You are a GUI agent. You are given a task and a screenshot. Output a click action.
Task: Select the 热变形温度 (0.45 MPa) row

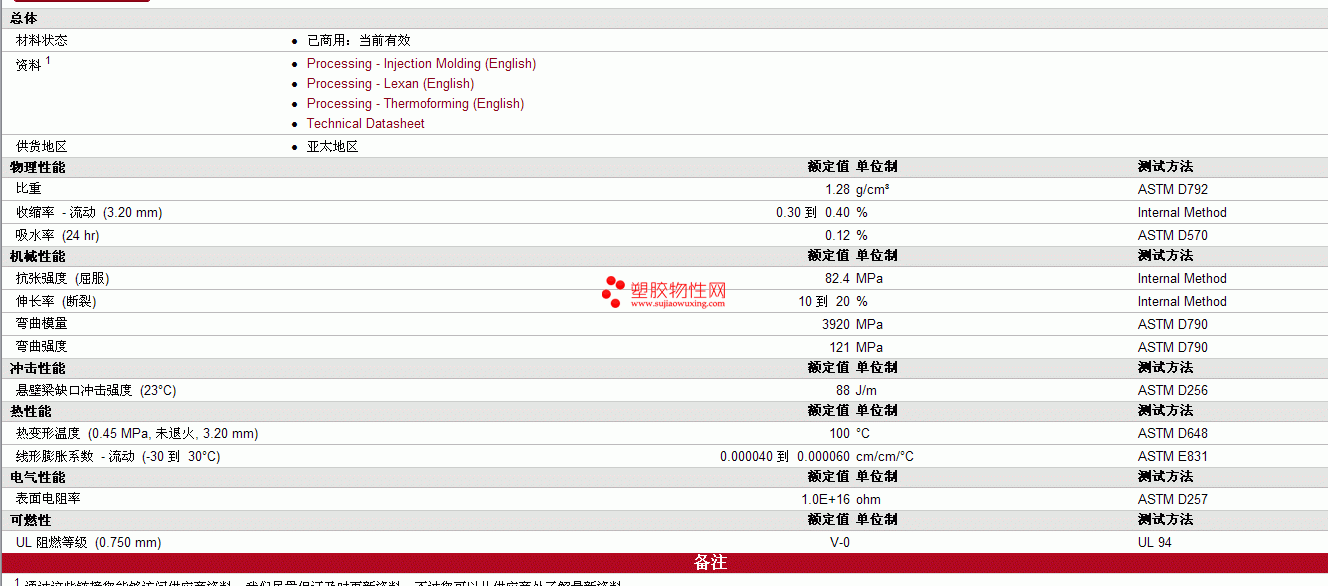(x=664, y=433)
